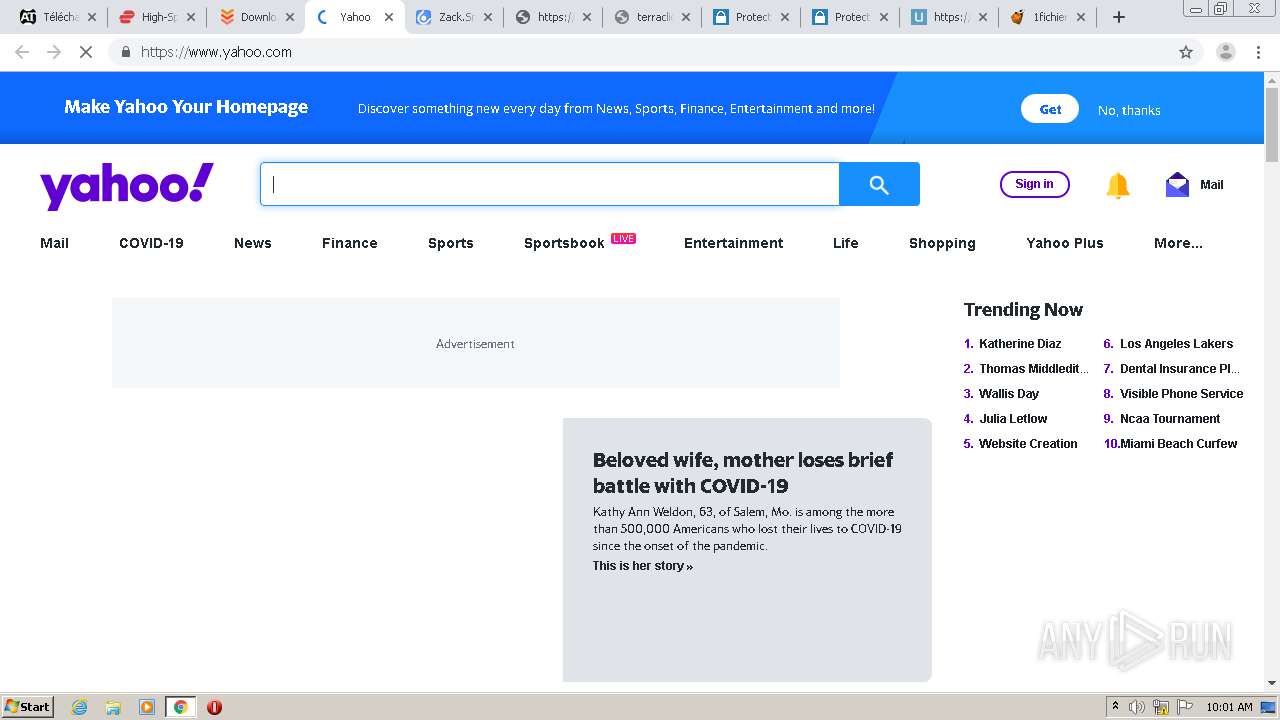The height and width of the screenshot is (720, 1280).
Task: Switch to the terraclic tab
Action: coord(653,17)
